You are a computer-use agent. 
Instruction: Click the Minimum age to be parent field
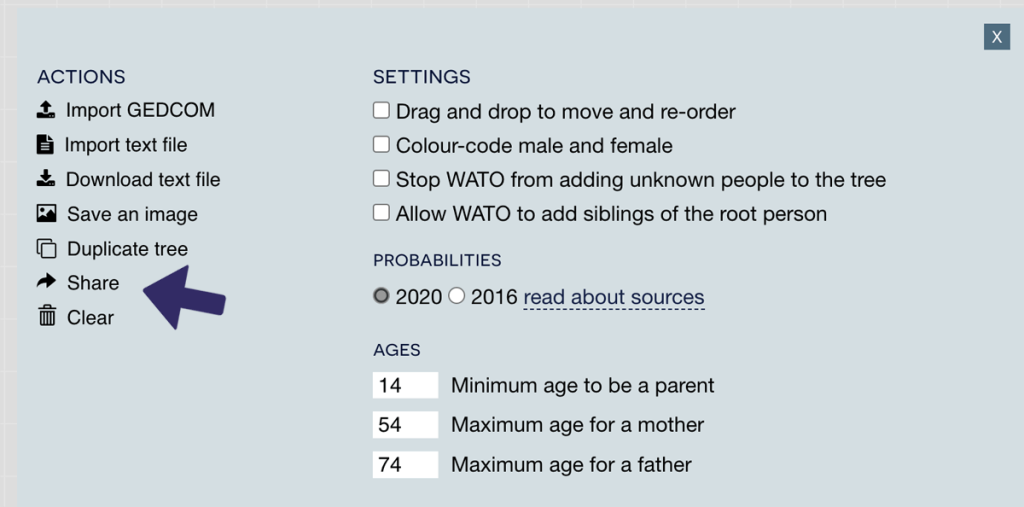pos(405,385)
